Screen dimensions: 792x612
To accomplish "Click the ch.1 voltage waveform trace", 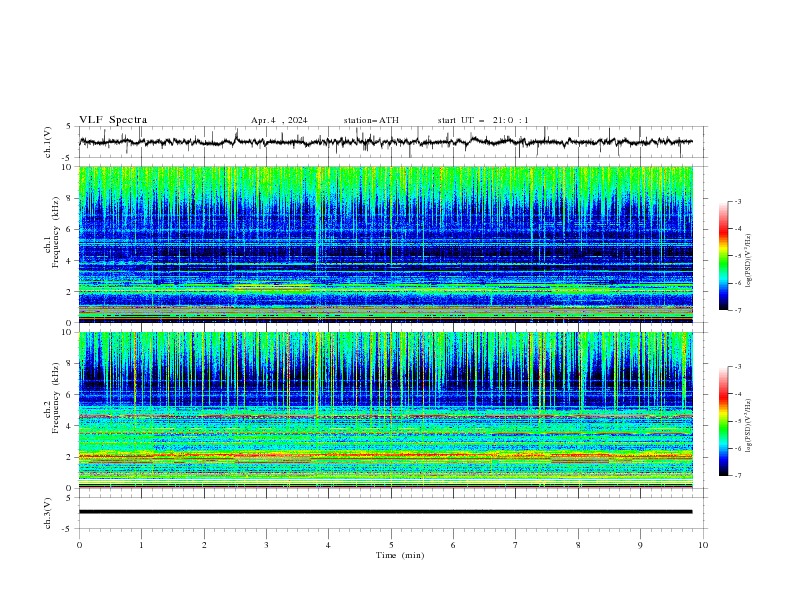I will point(385,142).
